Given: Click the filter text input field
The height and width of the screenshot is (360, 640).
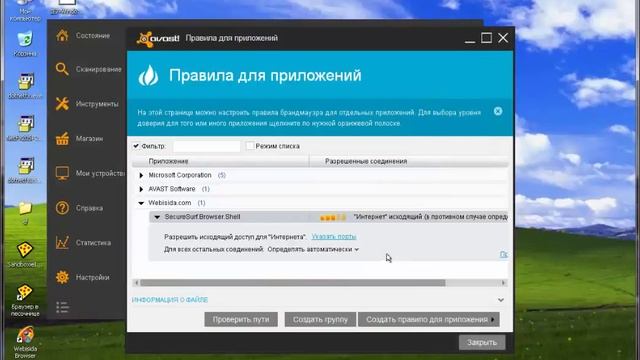Looking at the screenshot, I should tap(207, 146).
